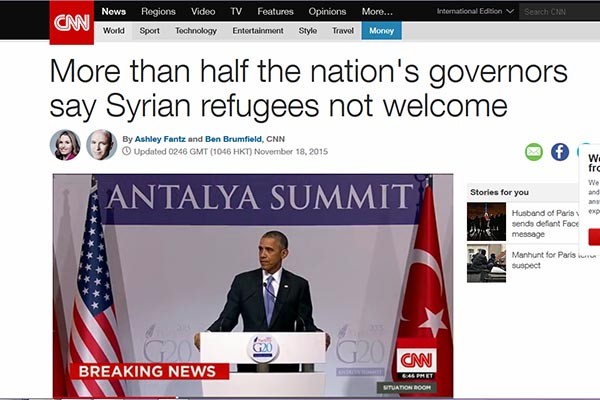Click the Search CNN input field
The image size is (600, 400).
pyautogui.click(x=559, y=12)
